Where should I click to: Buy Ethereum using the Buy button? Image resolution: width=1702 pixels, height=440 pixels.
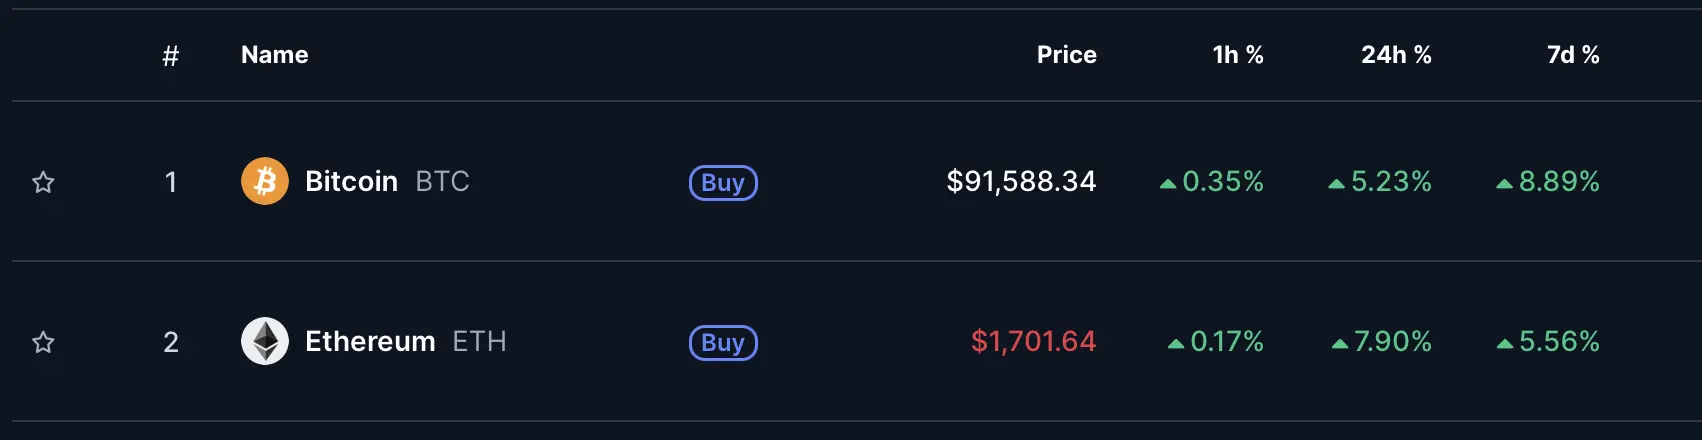pos(723,342)
